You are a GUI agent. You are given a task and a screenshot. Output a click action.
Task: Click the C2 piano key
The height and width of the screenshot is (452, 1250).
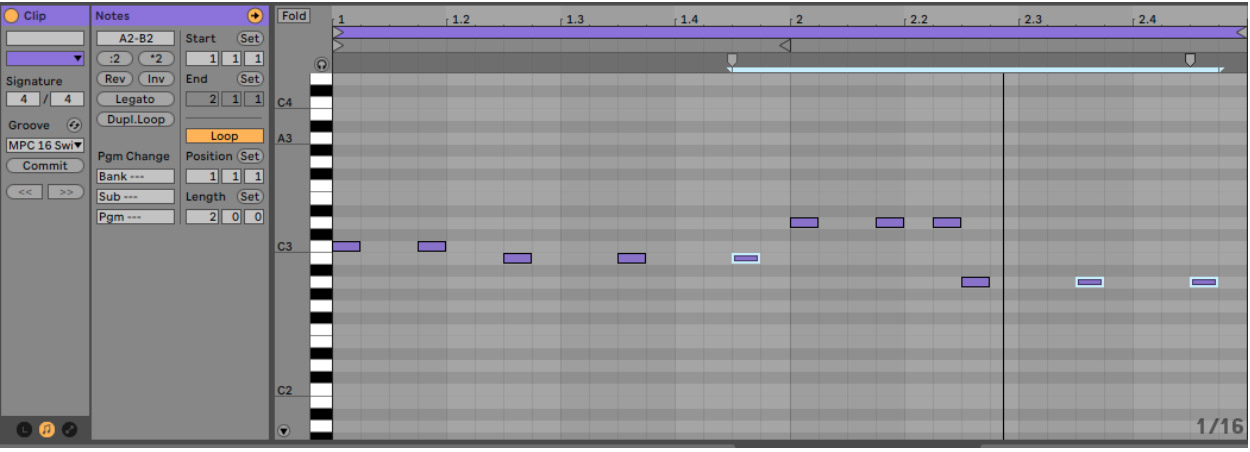click(x=321, y=390)
